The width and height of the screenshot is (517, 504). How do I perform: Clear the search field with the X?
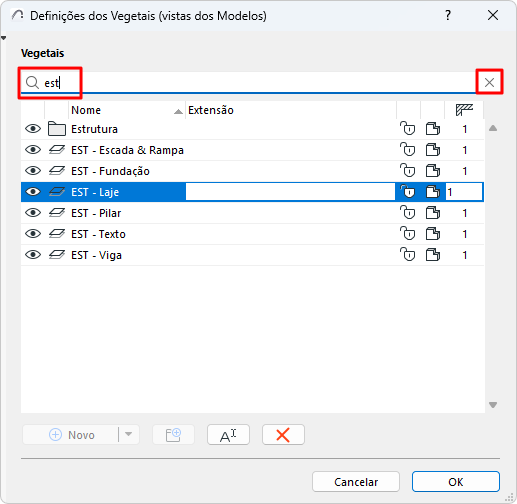click(489, 82)
